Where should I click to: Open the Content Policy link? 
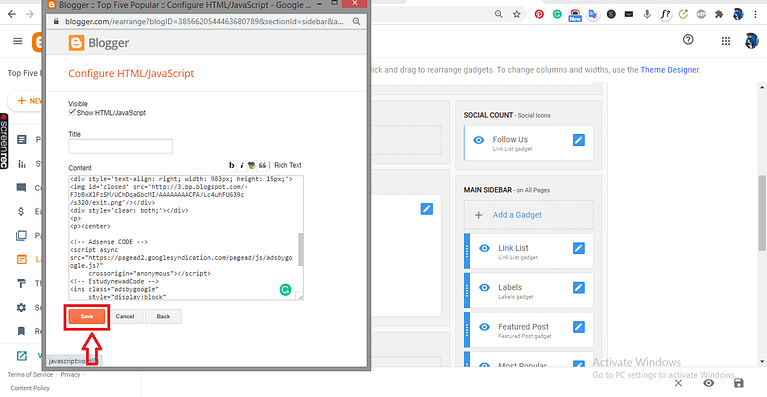coord(30,388)
